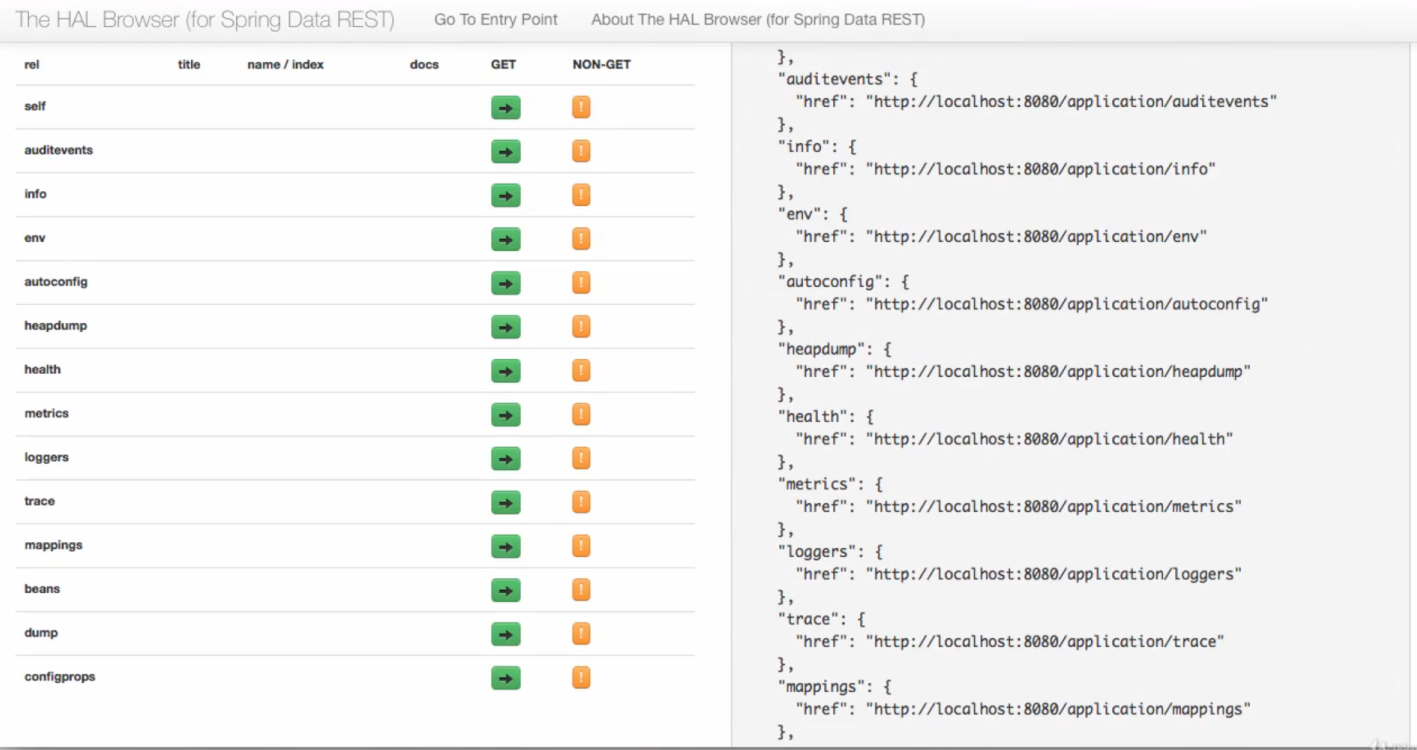This screenshot has width=1417, height=750.
Task: Click orange NON-GET button for auditevents
Action: click(x=581, y=151)
